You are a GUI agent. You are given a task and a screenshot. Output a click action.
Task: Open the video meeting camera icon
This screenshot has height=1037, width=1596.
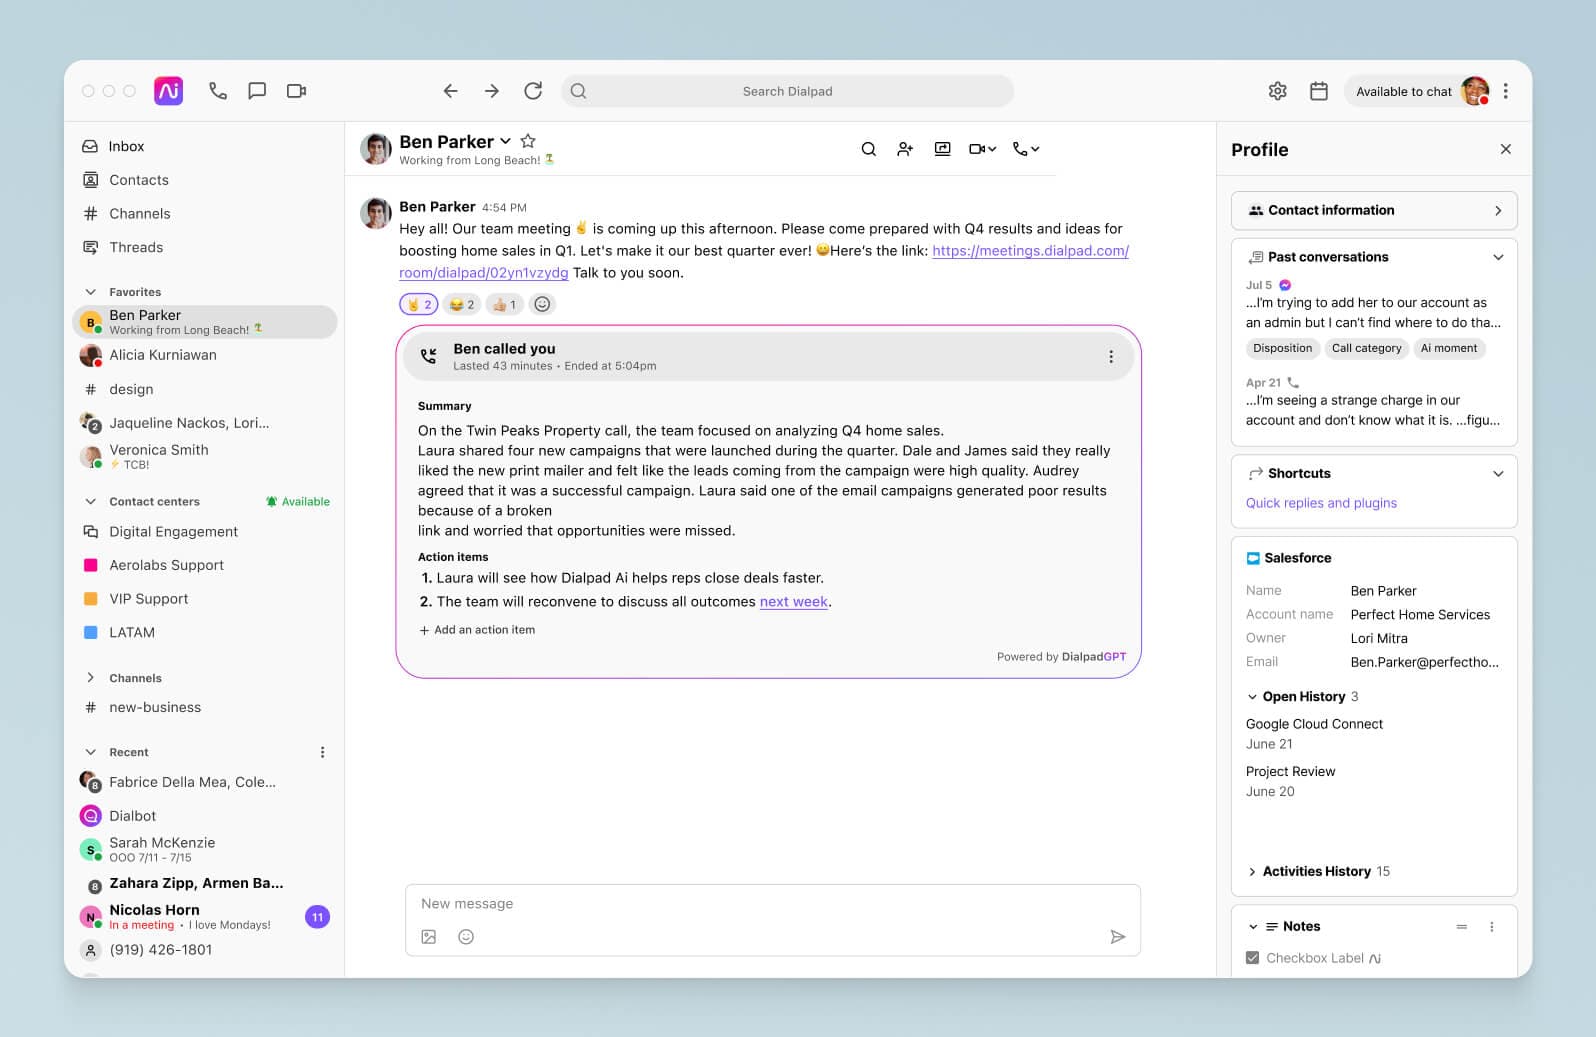296,91
